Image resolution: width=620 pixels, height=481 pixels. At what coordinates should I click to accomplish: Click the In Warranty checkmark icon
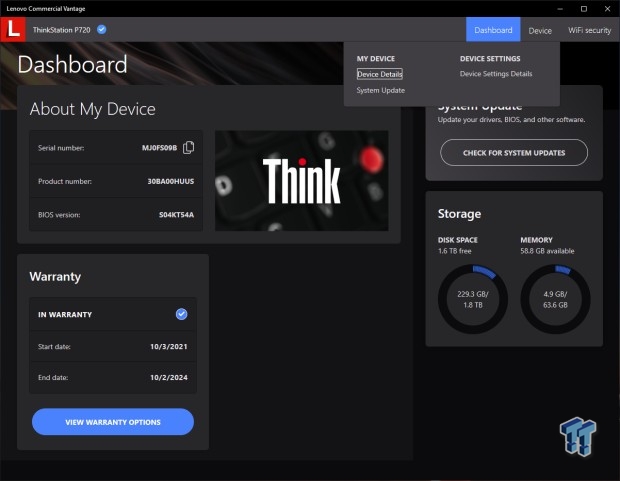[181, 314]
